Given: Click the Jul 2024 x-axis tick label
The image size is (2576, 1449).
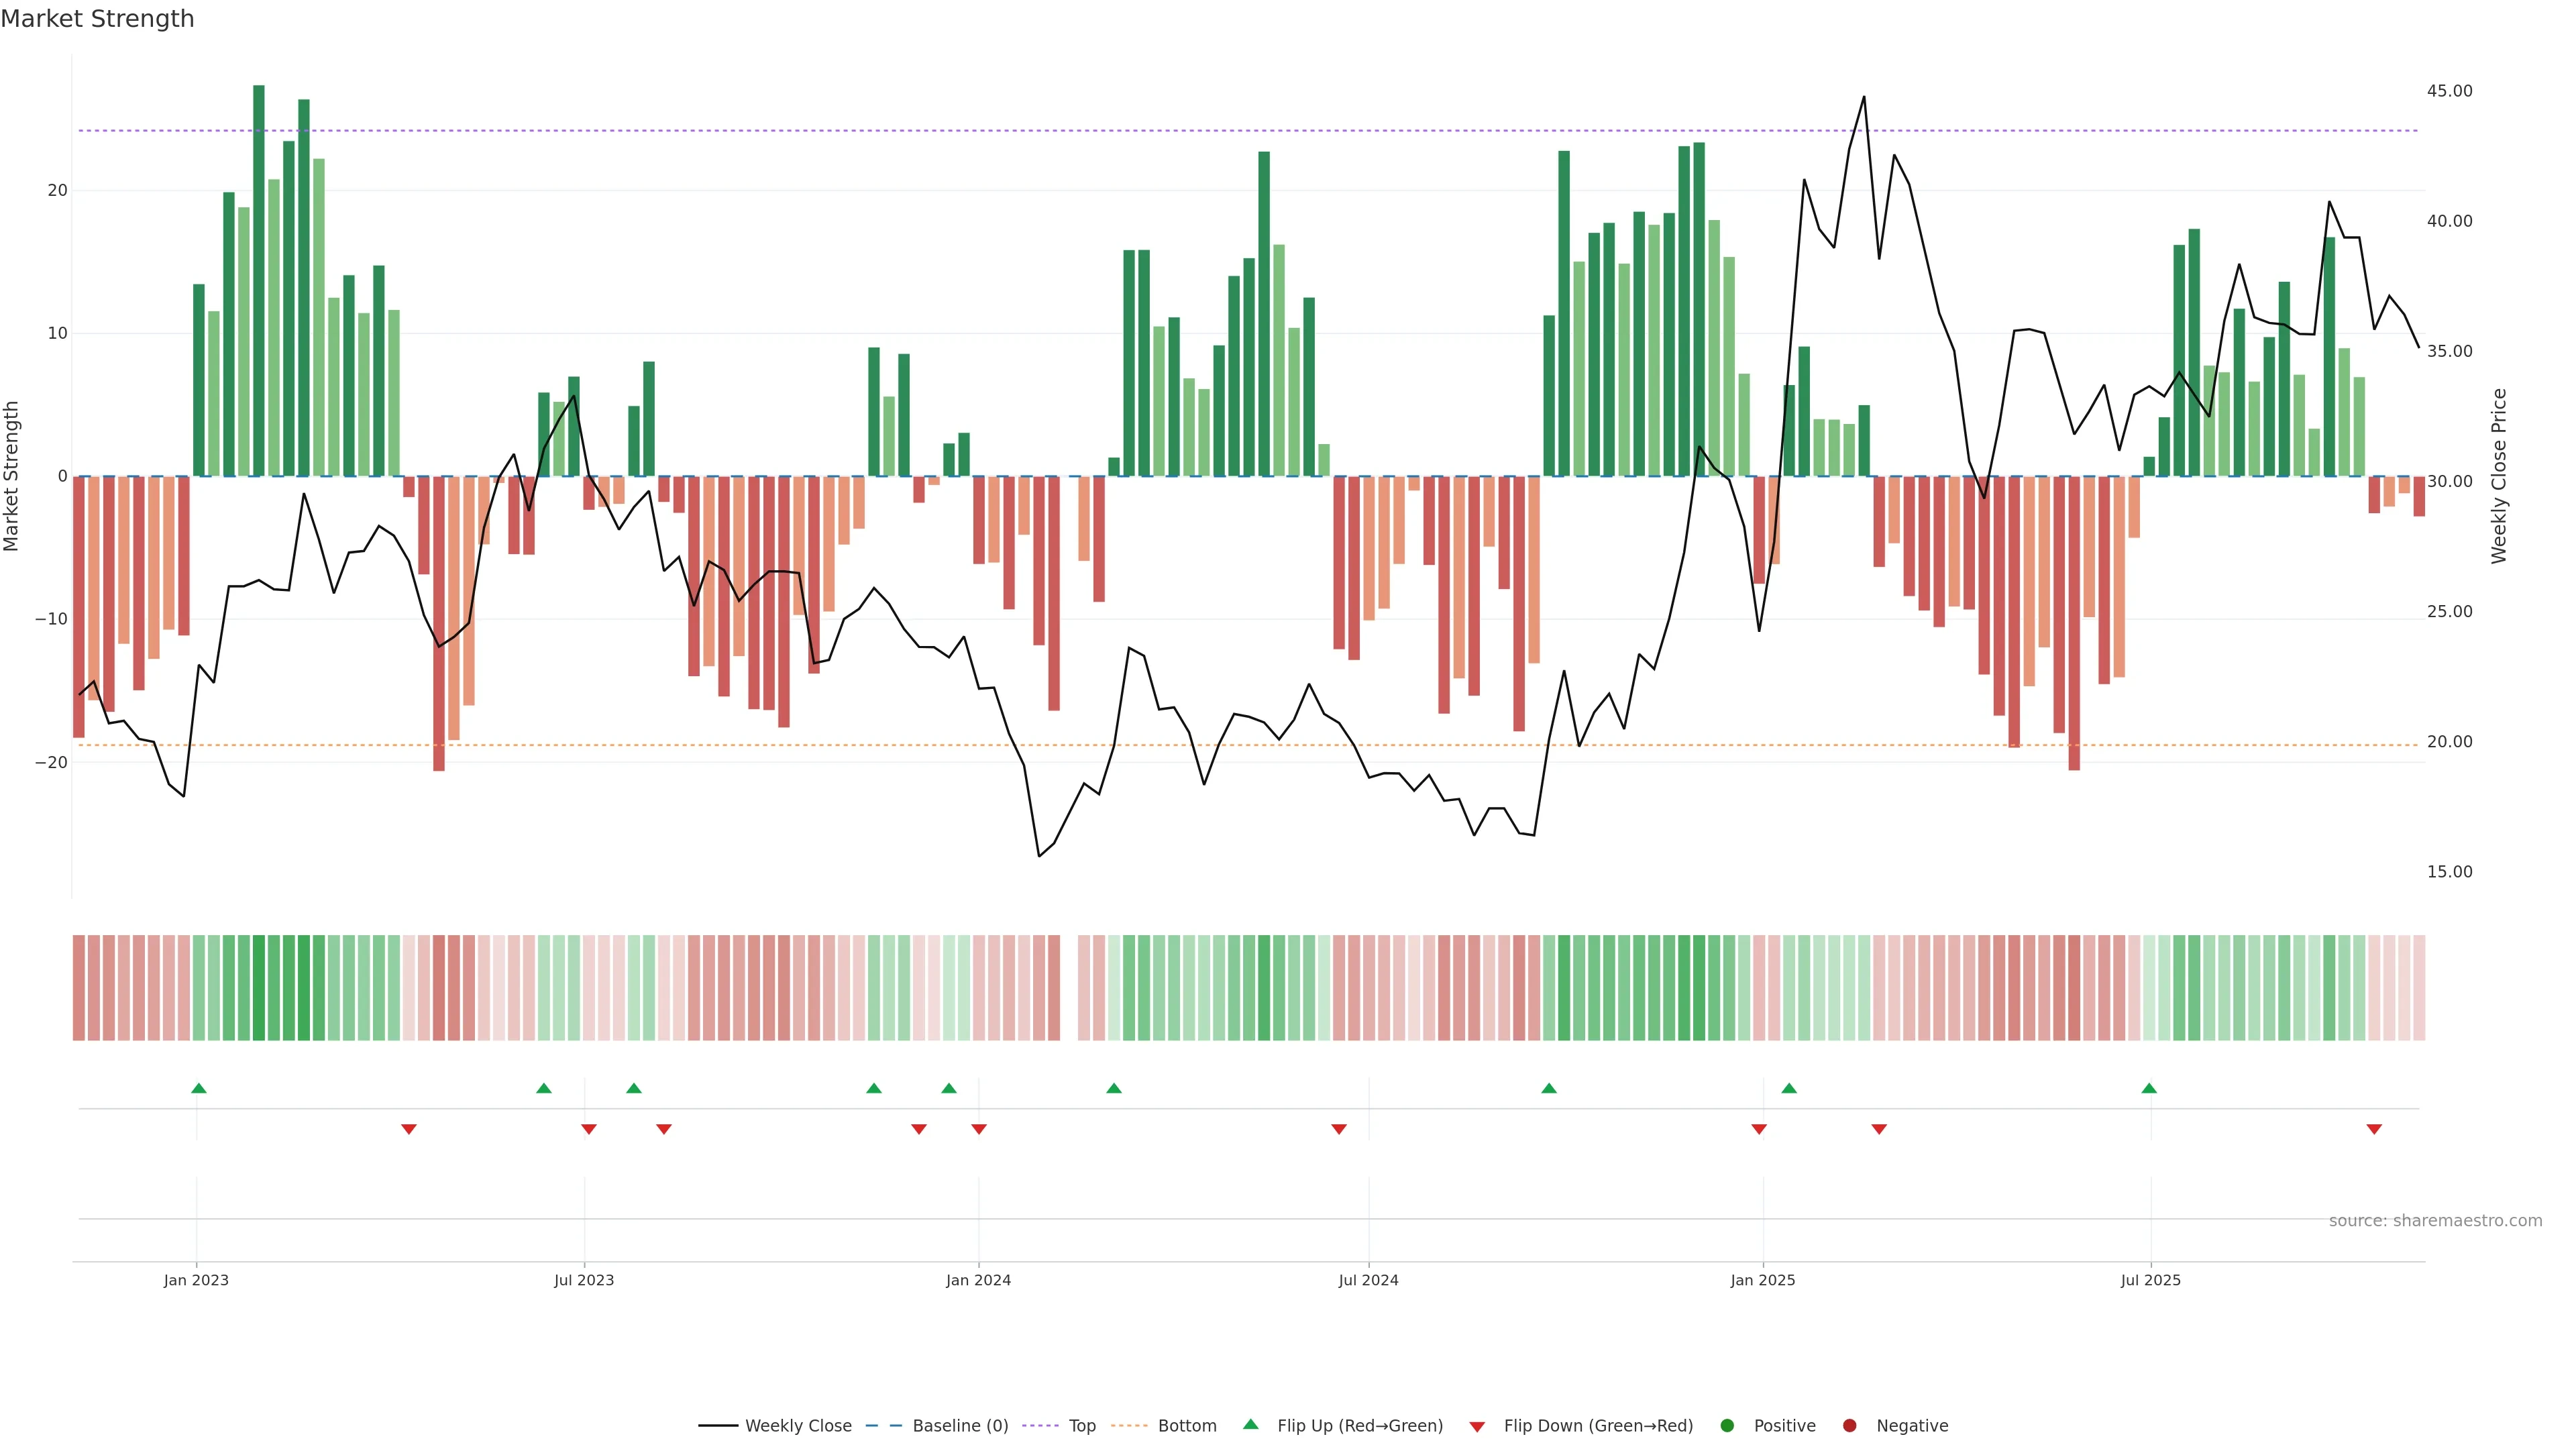Looking at the screenshot, I should [1368, 1280].
